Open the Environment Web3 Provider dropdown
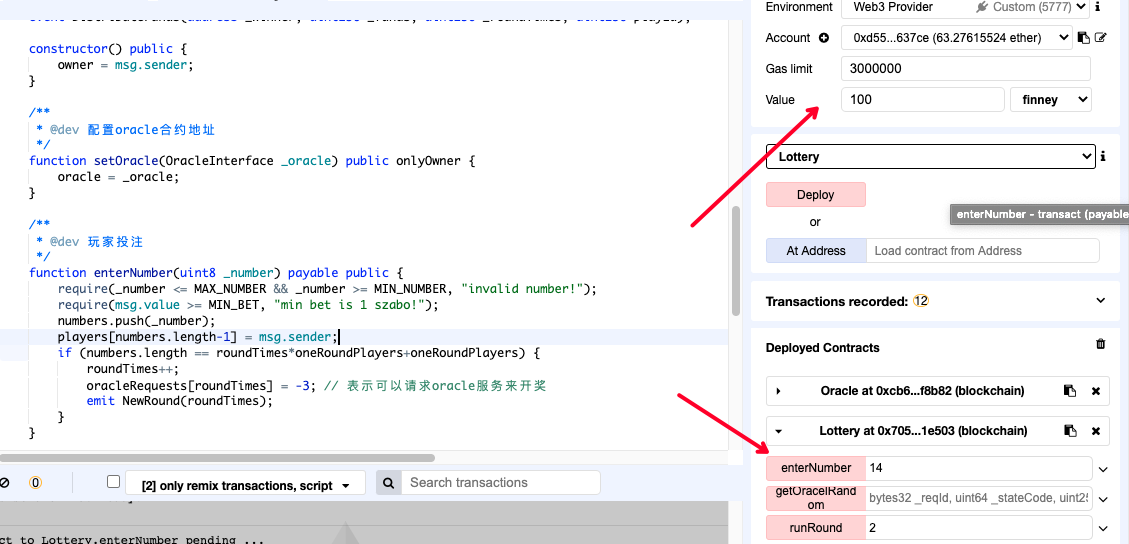Screen dimensions: 1129x544 pyautogui.click(x=966, y=6)
